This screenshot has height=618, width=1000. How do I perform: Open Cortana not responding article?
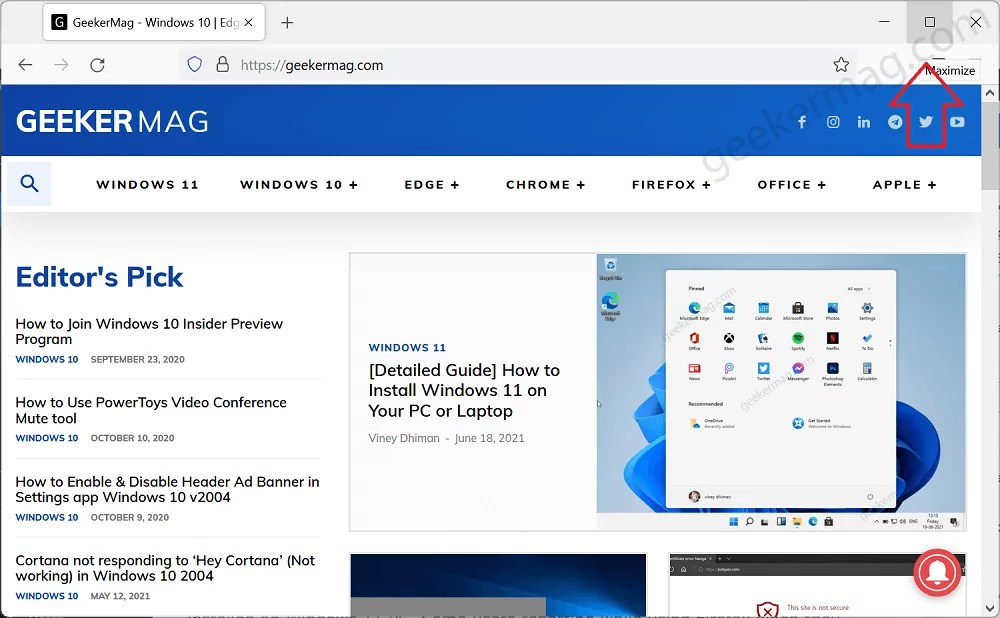pyautogui.click(x=165, y=568)
